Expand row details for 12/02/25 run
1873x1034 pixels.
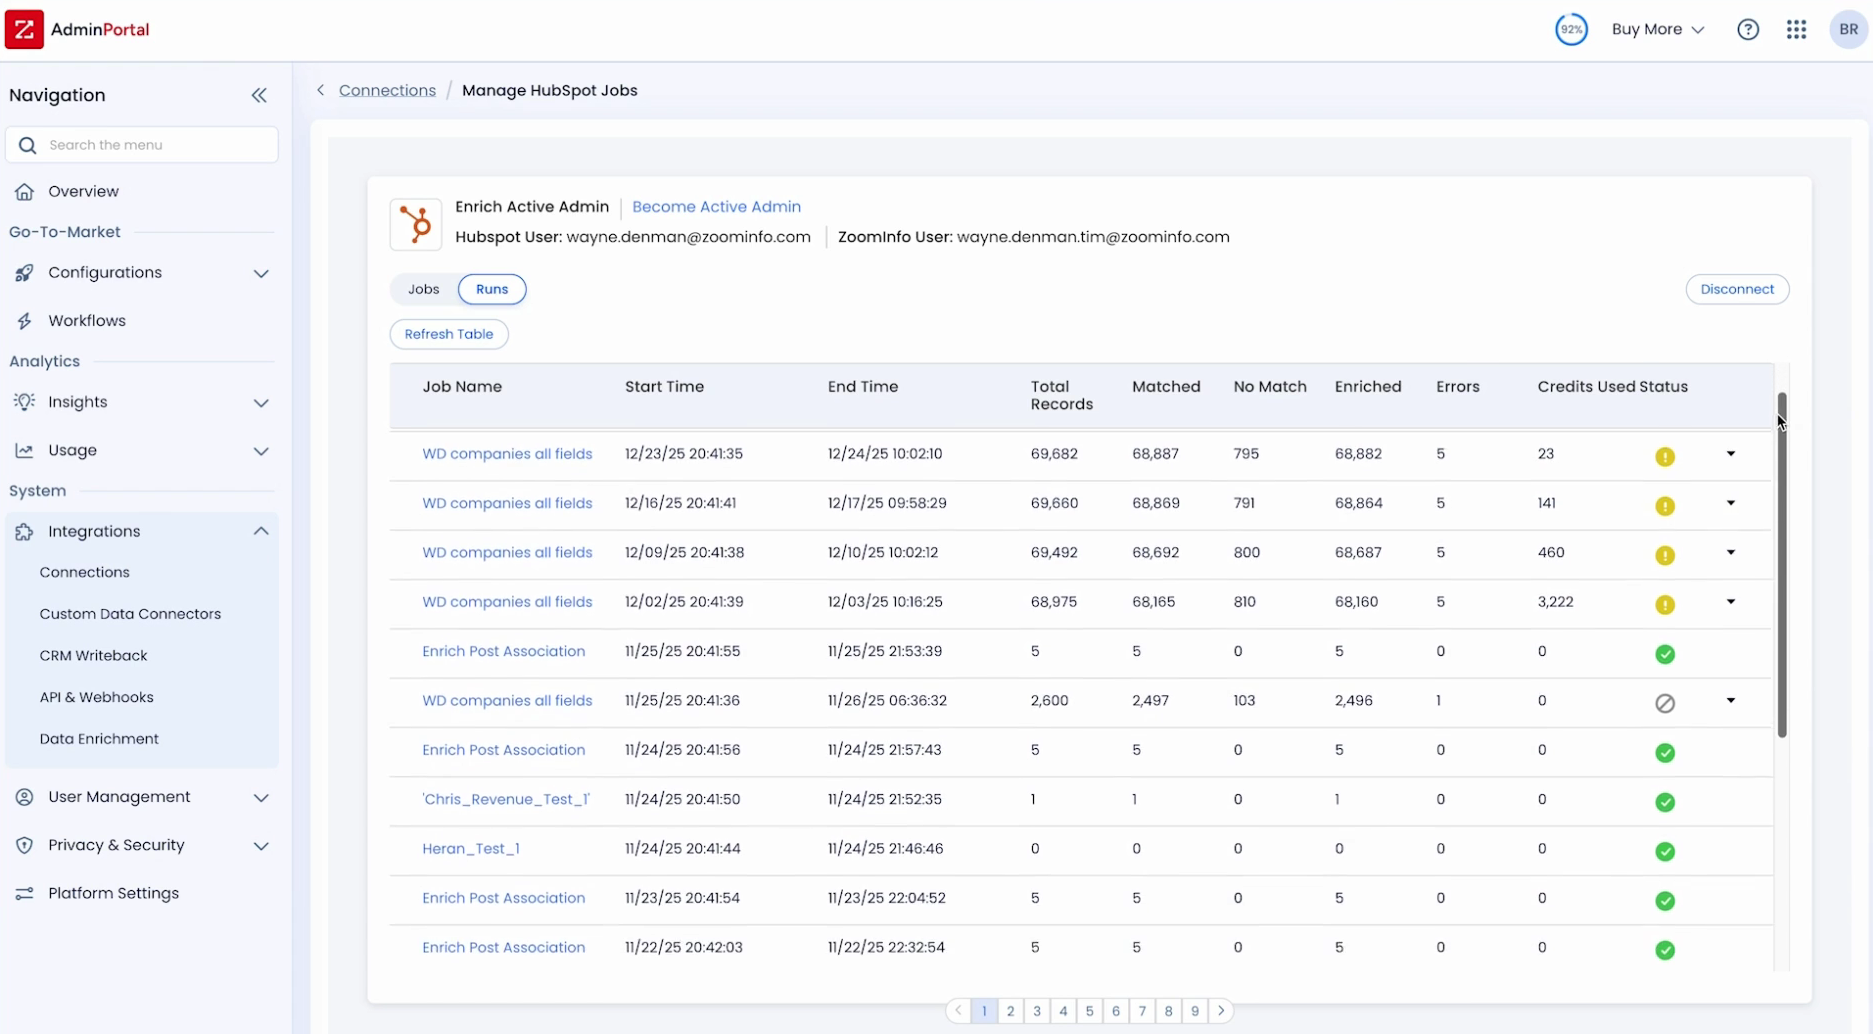[x=1730, y=601]
